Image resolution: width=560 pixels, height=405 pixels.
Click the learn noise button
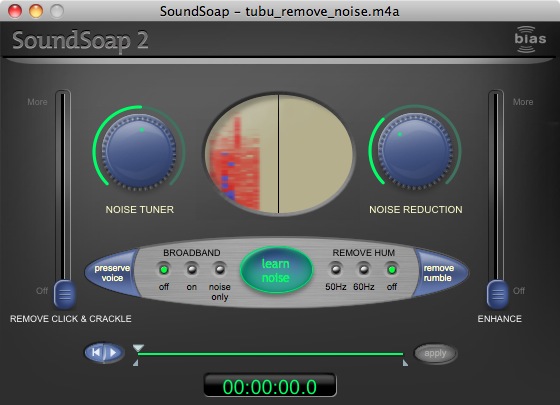pyautogui.click(x=276, y=270)
